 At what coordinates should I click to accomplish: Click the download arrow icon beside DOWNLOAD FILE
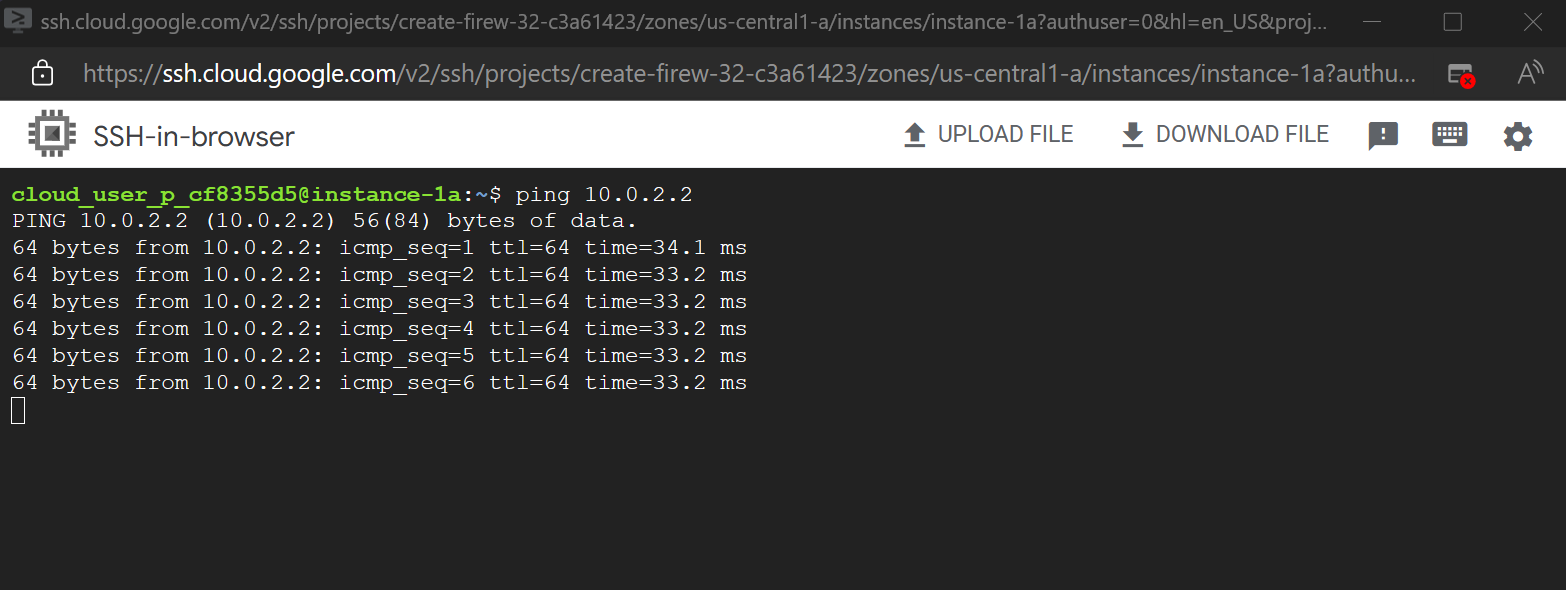click(1131, 133)
